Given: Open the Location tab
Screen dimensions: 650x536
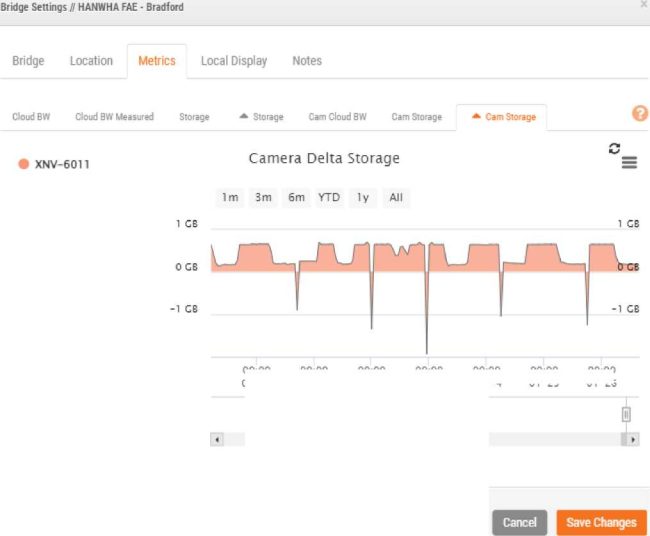Looking at the screenshot, I should point(91,61).
